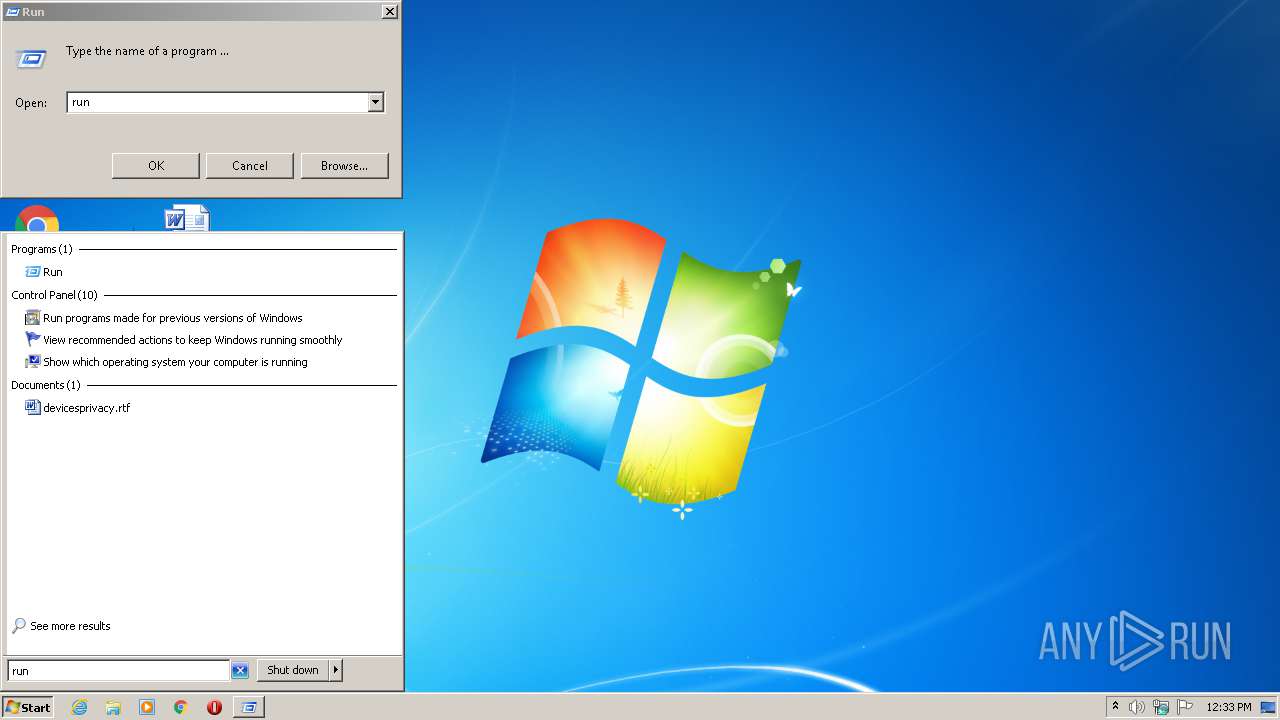The height and width of the screenshot is (720, 1280).
Task: Click the display icon next to the clock
Action: (1267, 707)
